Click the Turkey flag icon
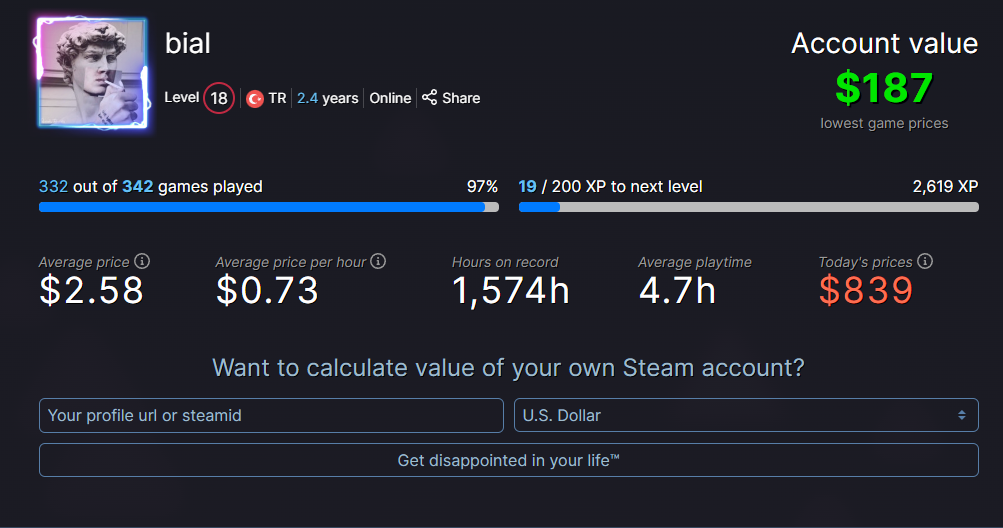The width and height of the screenshot is (1003, 528). pos(255,99)
